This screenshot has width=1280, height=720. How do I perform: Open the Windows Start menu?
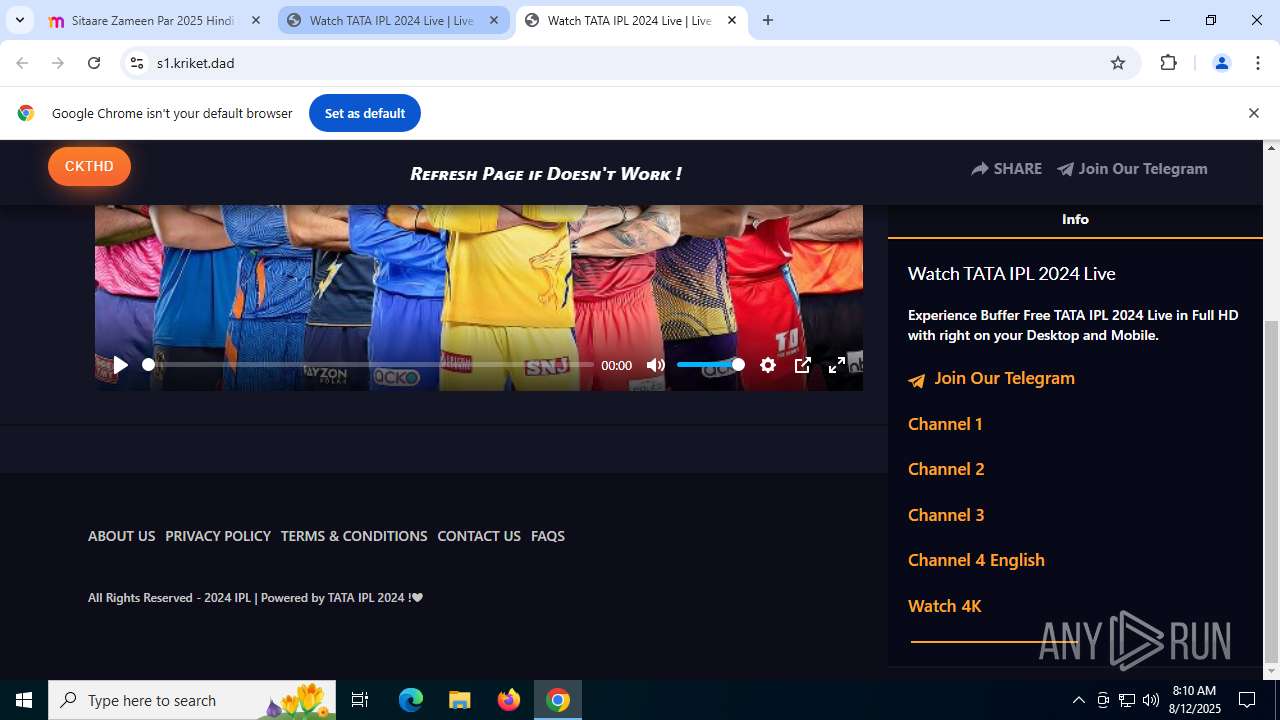24,700
